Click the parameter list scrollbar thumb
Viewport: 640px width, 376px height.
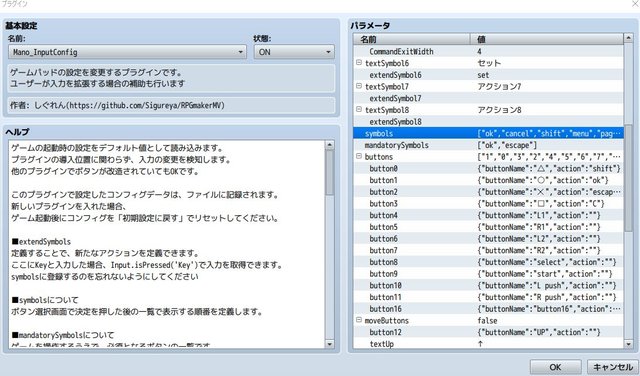pos(629,178)
